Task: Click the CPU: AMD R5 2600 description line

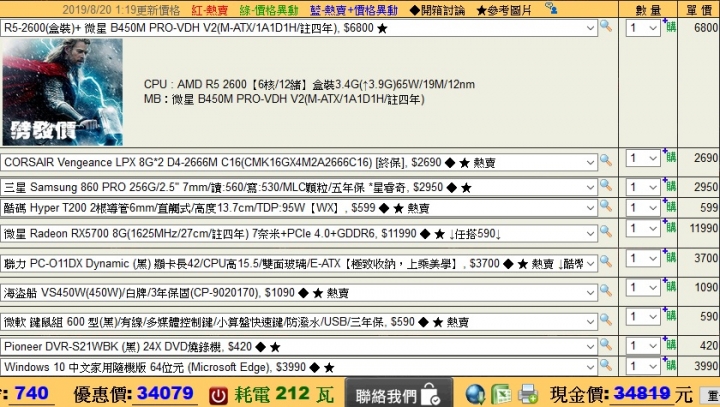Action: [309, 85]
